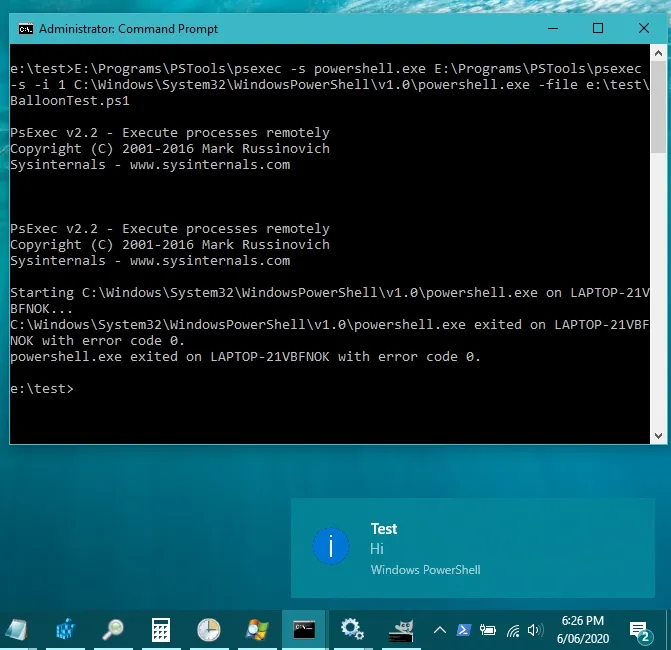Click 'powershell.exe exited on LAPTOP-21VBFNOK' final line
This screenshot has height=650, width=671.
coord(246,357)
